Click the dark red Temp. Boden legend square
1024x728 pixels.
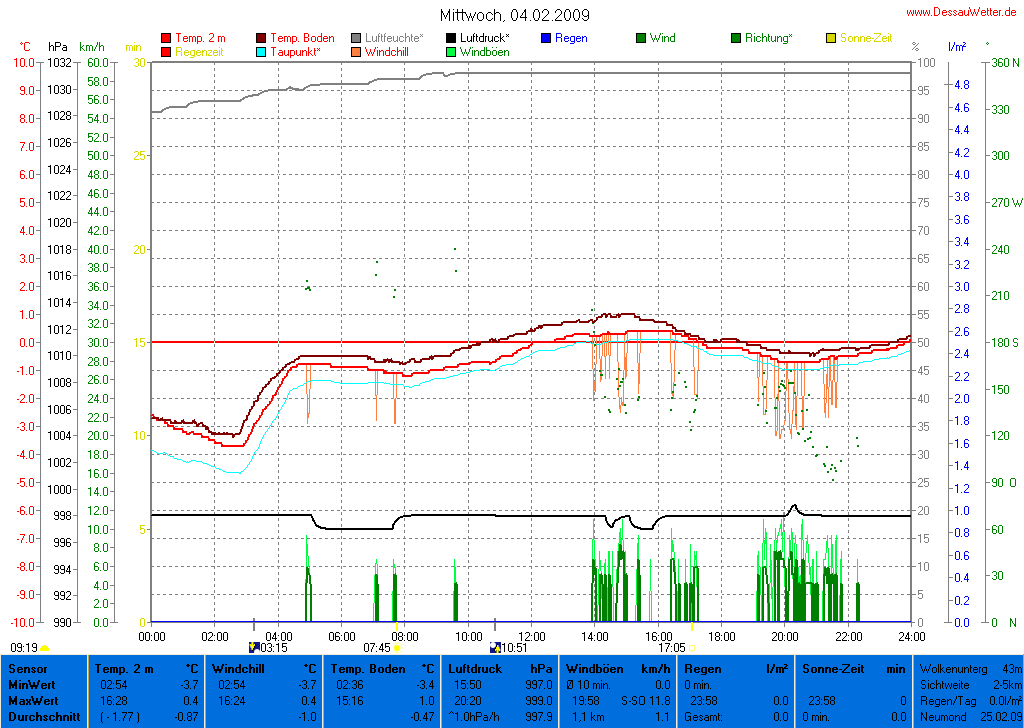pos(262,38)
